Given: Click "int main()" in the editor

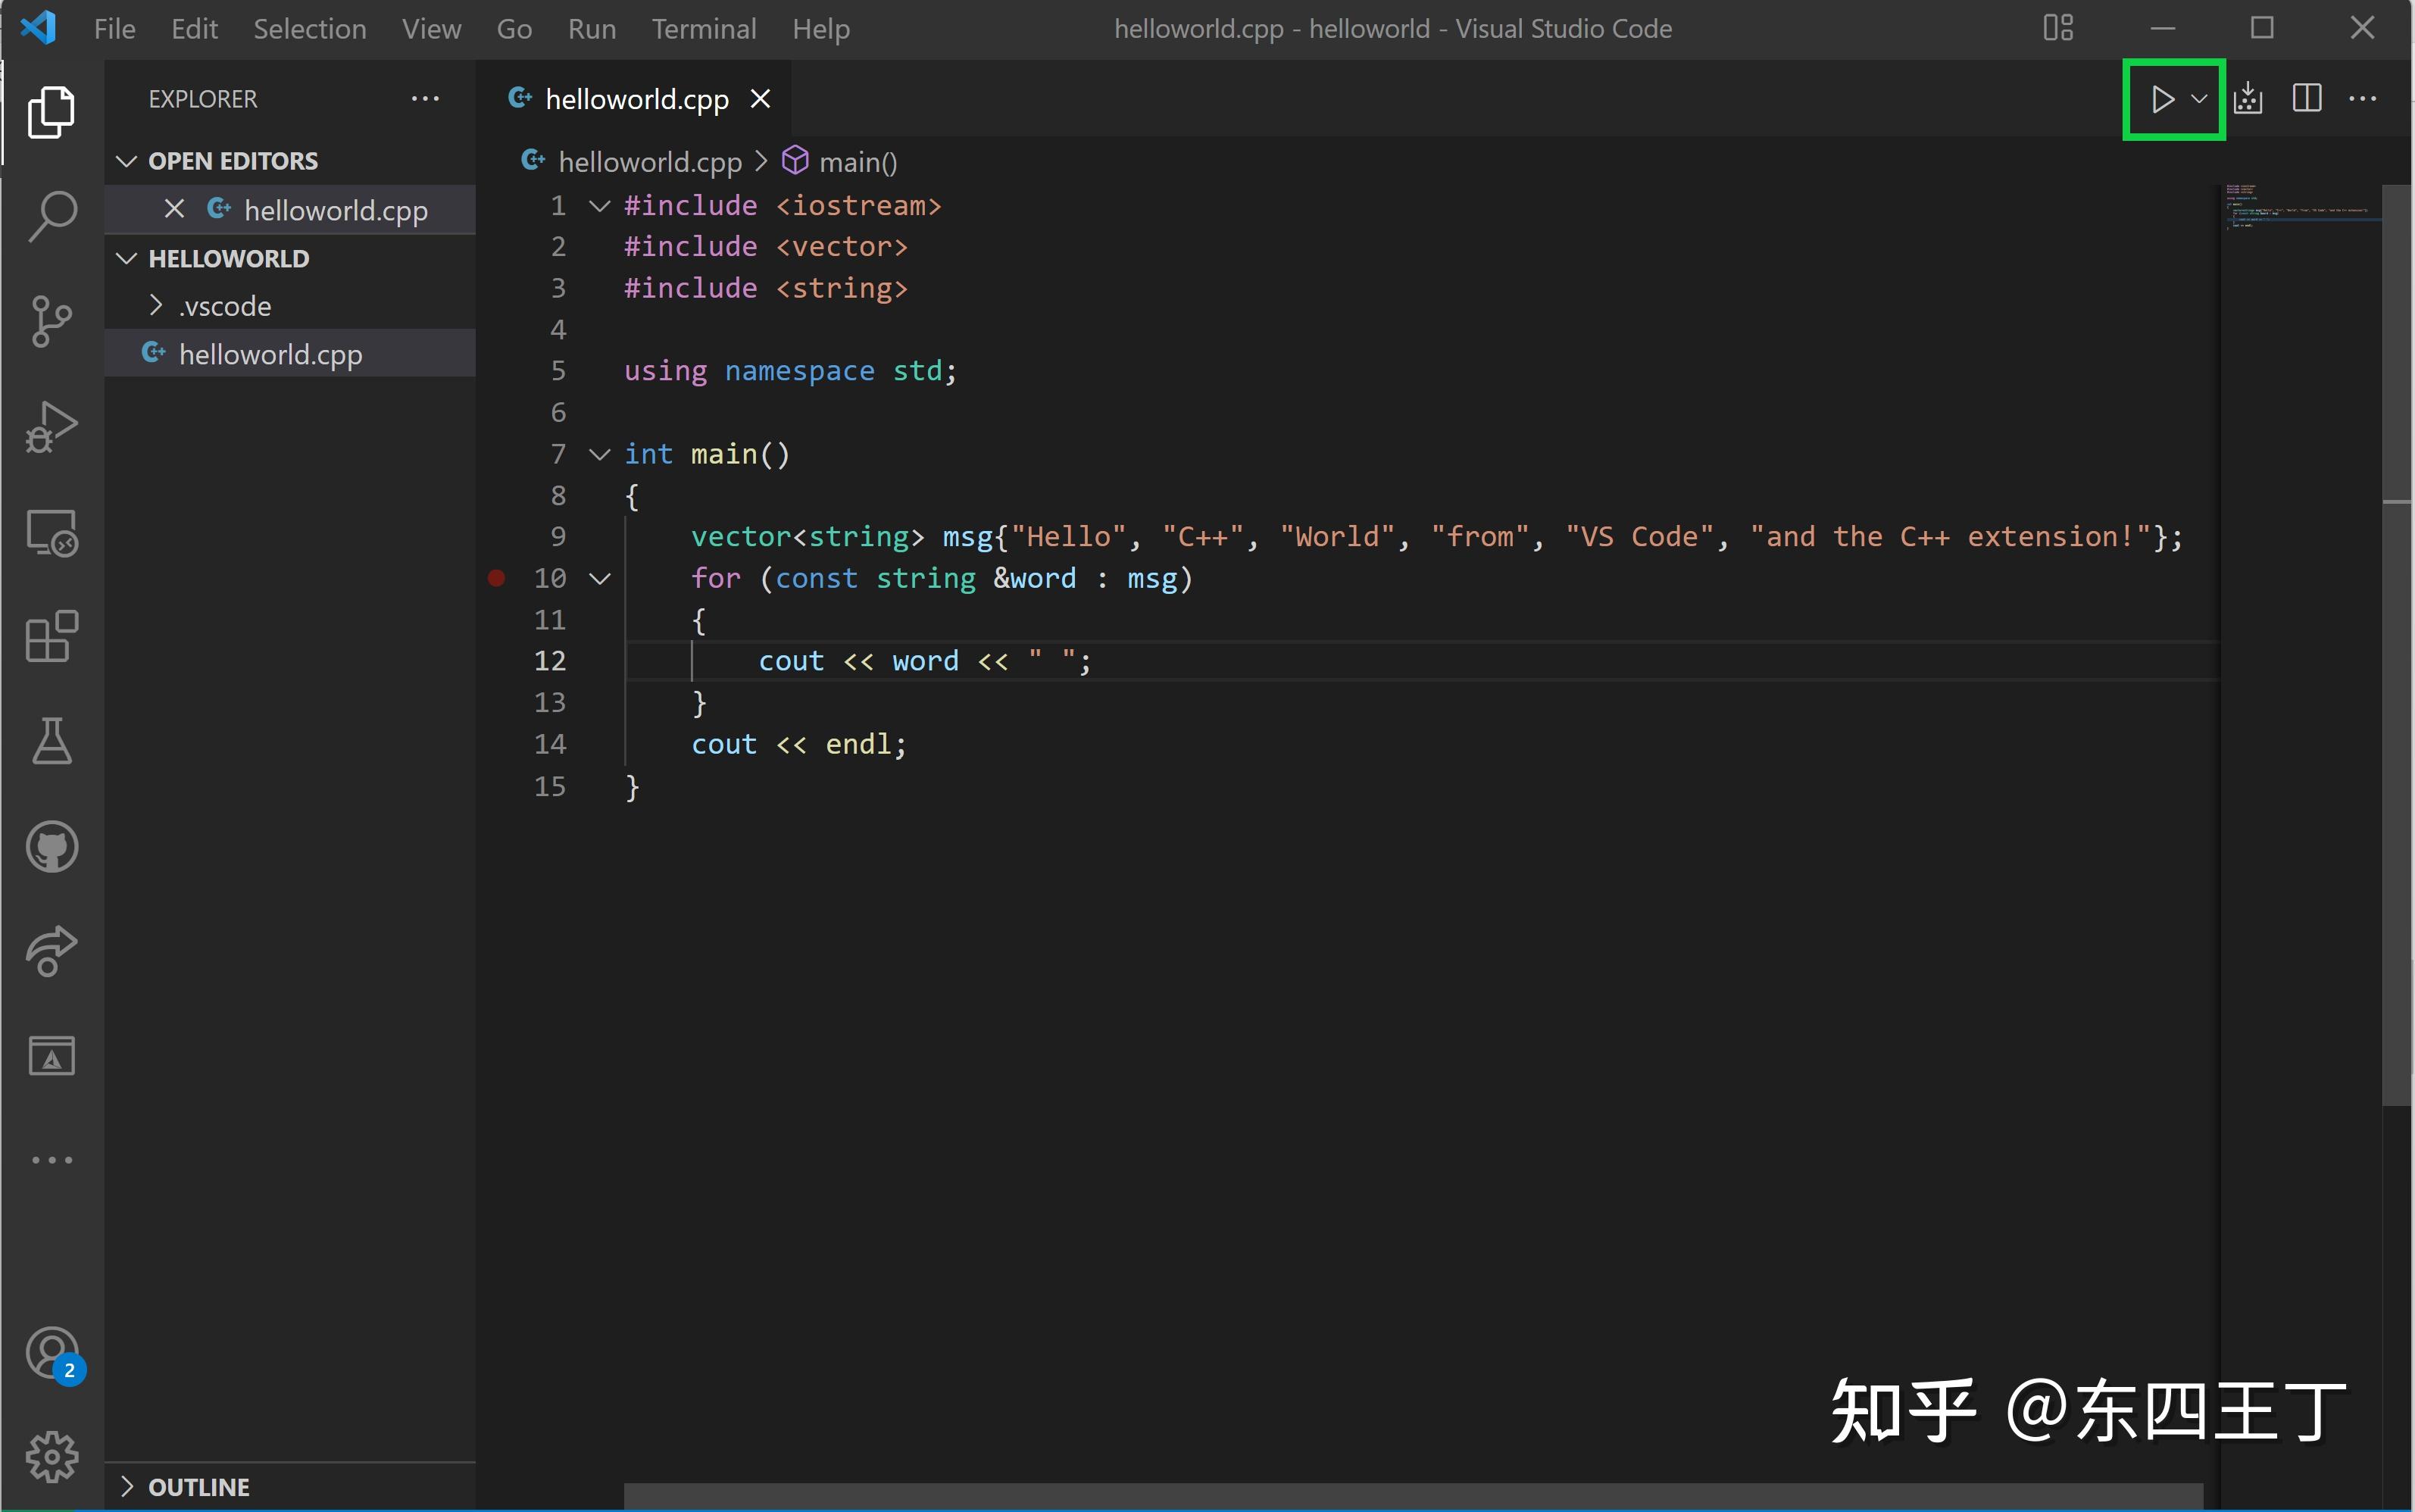Looking at the screenshot, I should point(707,454).
